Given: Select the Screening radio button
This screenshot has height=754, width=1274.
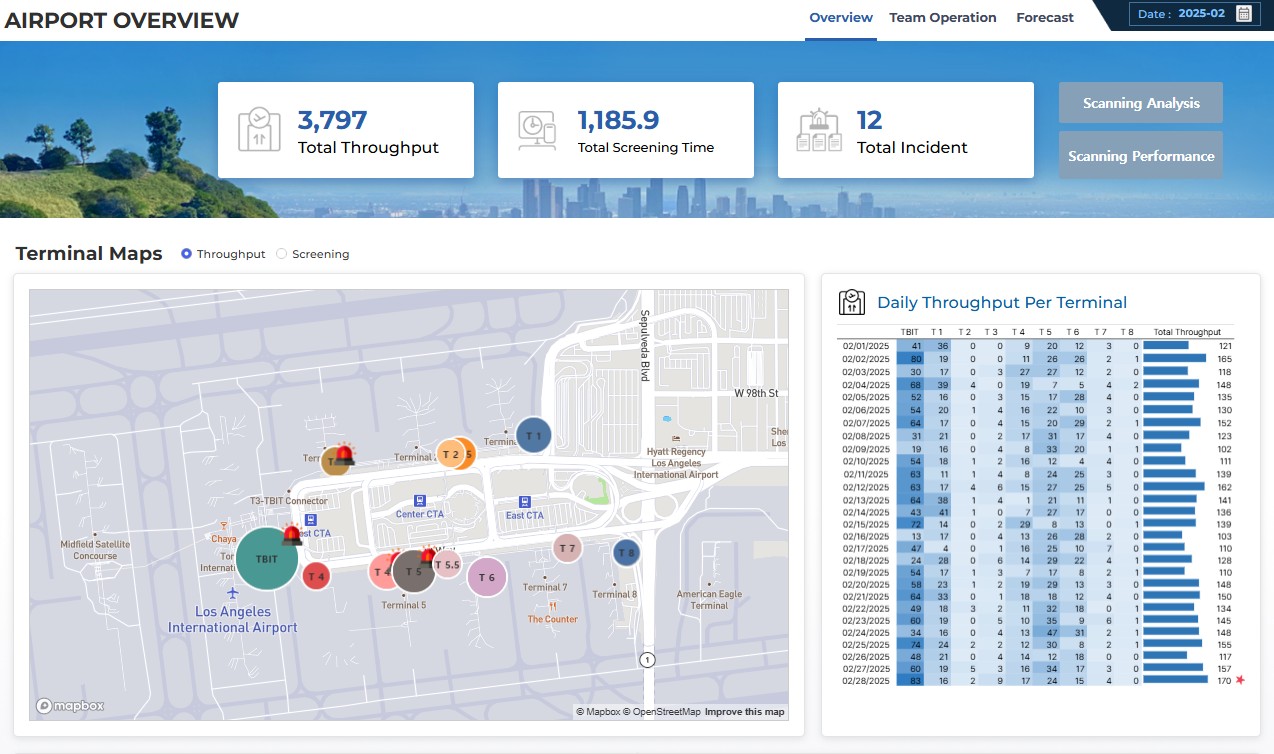Looking at the screenshot, I should (281, 253).
